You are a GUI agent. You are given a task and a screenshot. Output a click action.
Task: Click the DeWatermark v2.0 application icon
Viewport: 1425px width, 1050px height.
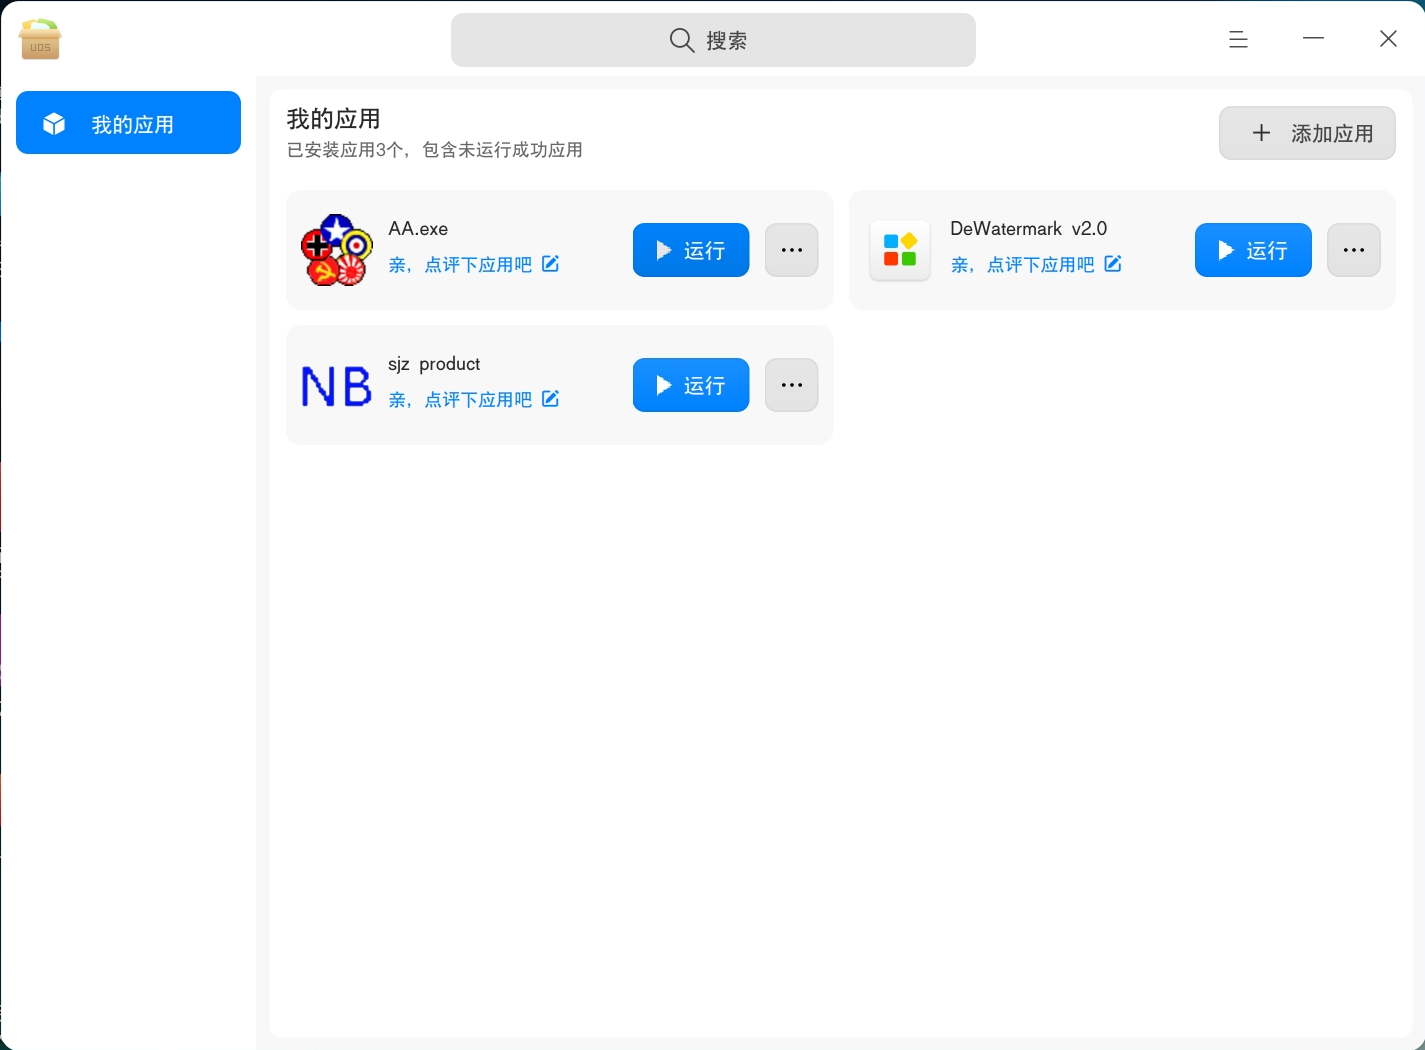[x=899, y=250]
